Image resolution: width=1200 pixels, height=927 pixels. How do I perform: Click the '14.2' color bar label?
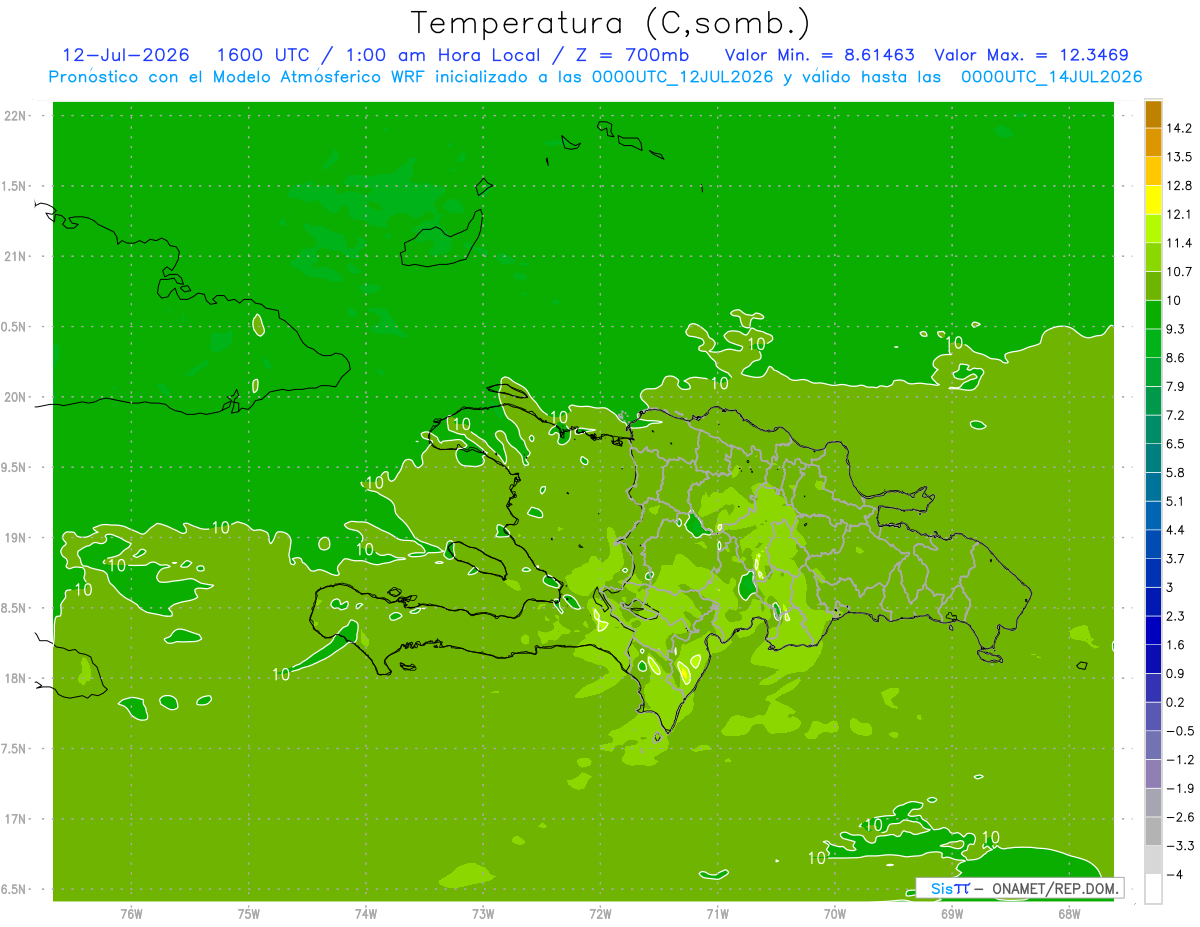click(1178, 128)
